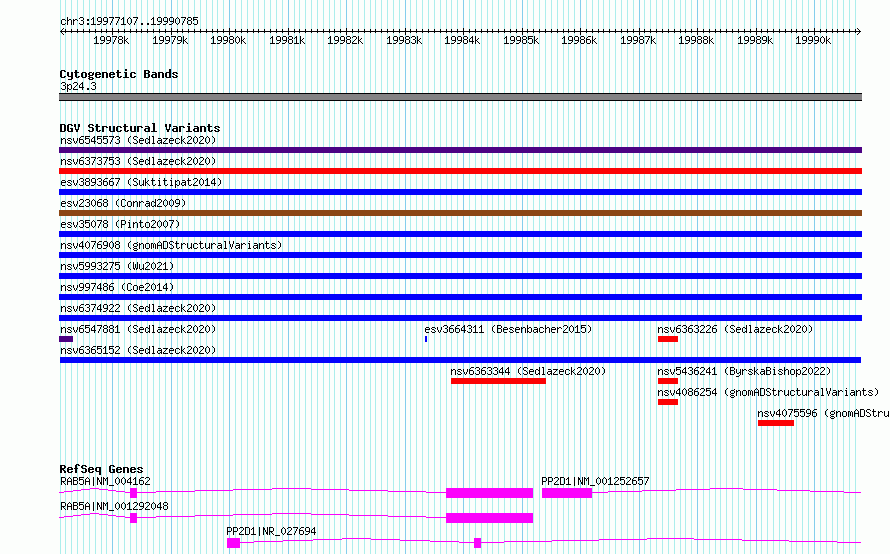Image resolution: width=890 pixels, height=554 pixels.
Task: Click the 19984k ruler tick label
Action: click(x=462, y=40)
